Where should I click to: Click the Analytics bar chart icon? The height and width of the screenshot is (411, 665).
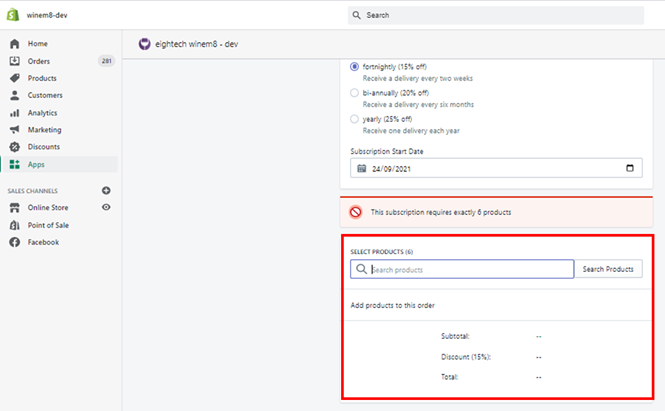coord(14,113)
